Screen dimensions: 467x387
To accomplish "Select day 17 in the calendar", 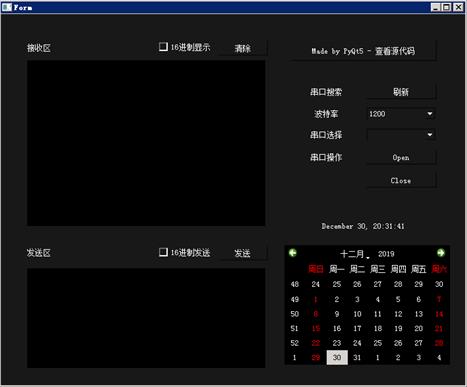I will click(x=357, y=328).
